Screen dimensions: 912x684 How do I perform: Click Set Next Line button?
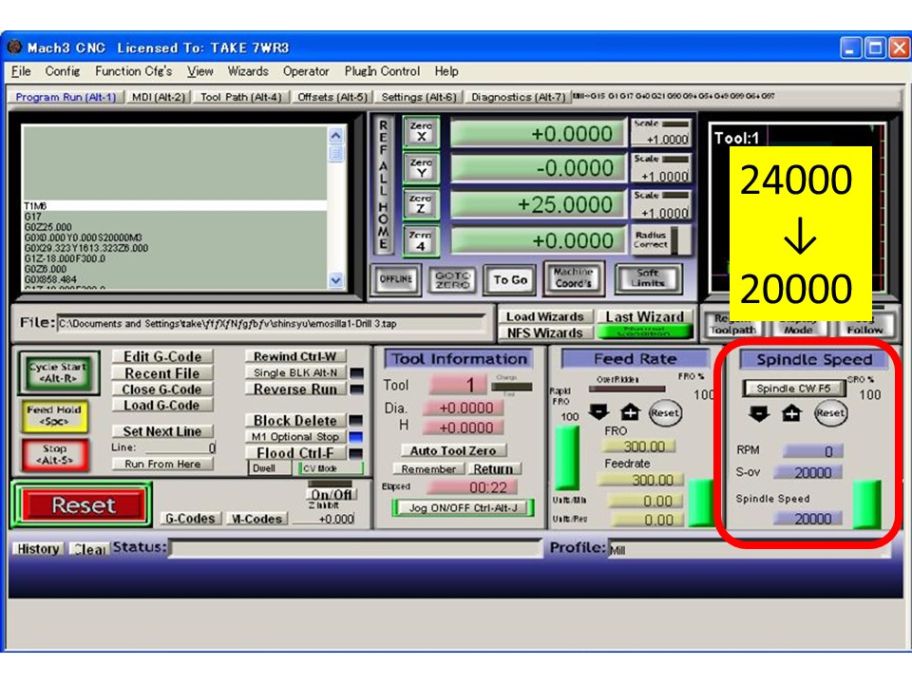[162, 431]
